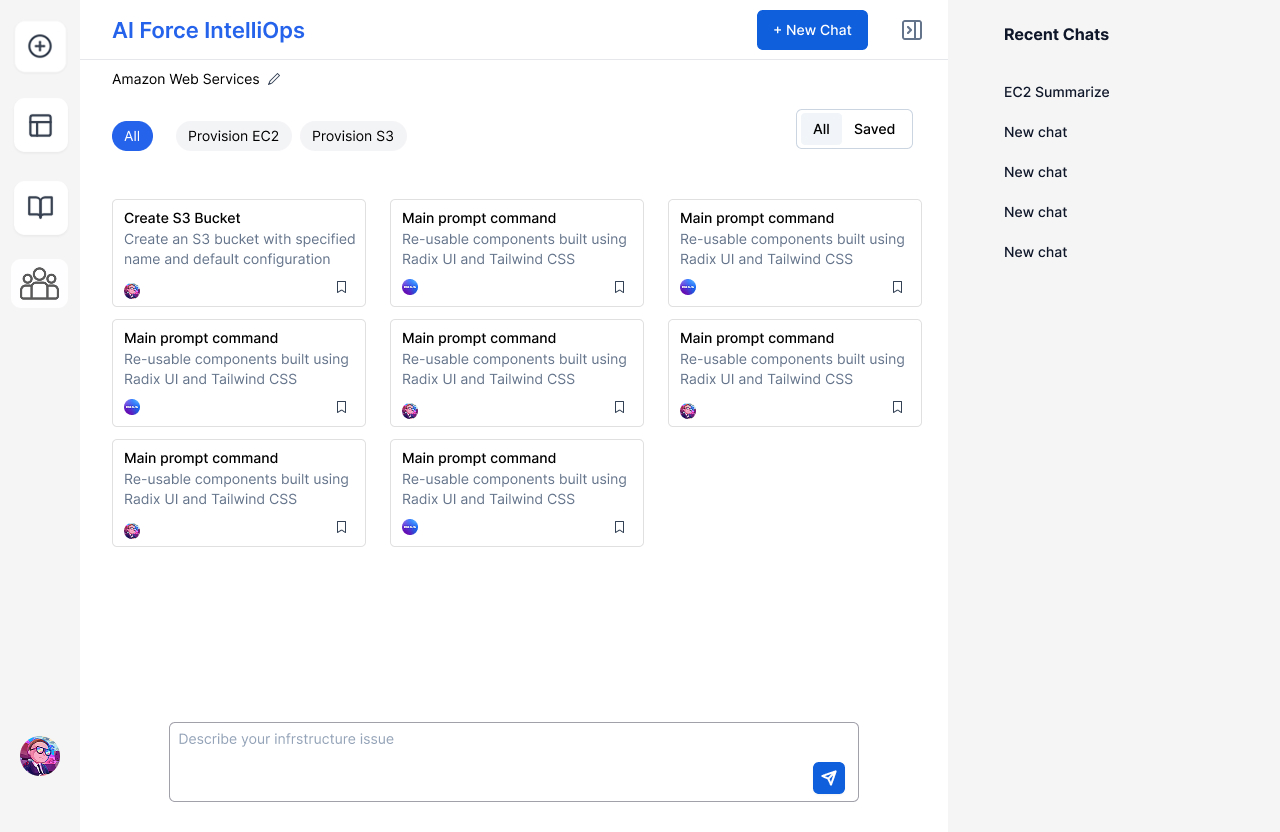Bookmark the first-row middle Main prompt card

(619, 287)
